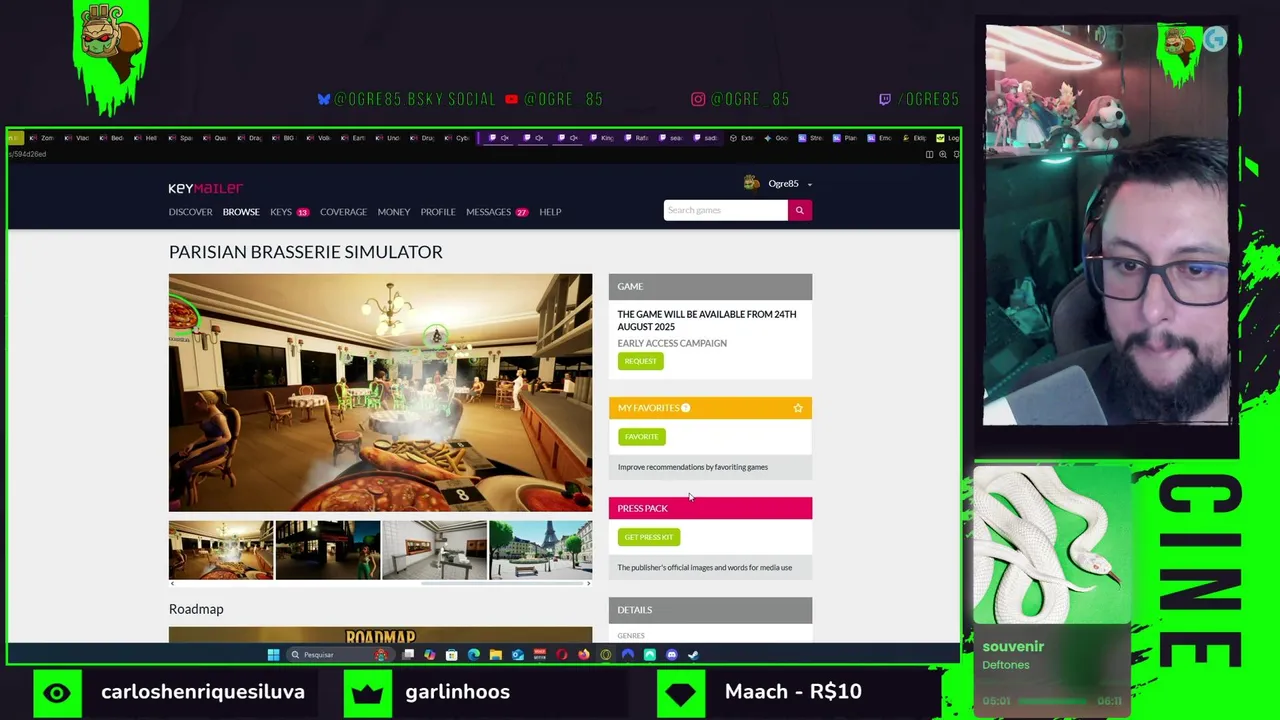Viewport: 1280px width, 720px height.
Task: Click the Get Press Kit button
Action: tap(649, 537)
